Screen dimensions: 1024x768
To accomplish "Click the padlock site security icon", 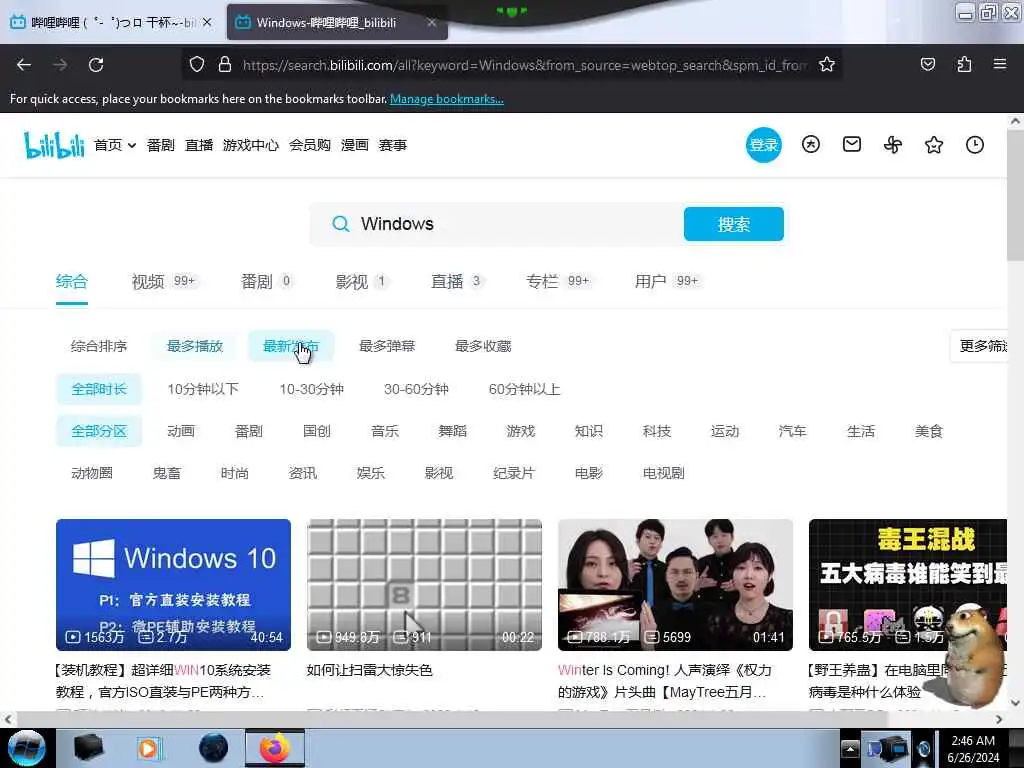I will point(225,64).
